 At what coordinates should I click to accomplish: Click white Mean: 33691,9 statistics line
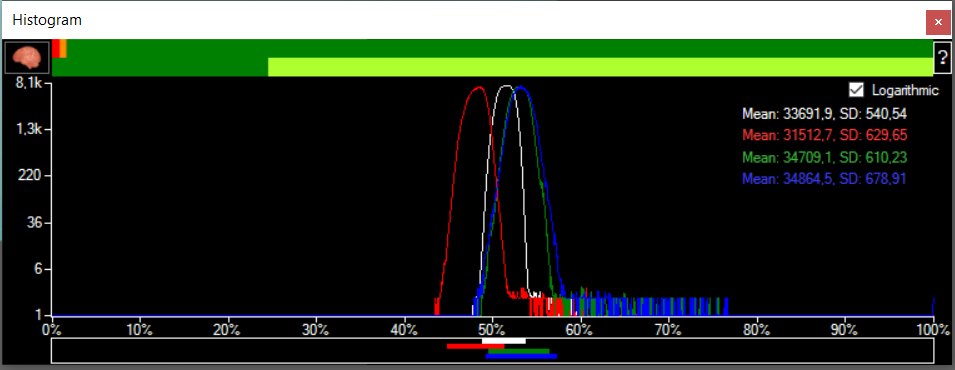pyautogui.click(x=825, y=113)
